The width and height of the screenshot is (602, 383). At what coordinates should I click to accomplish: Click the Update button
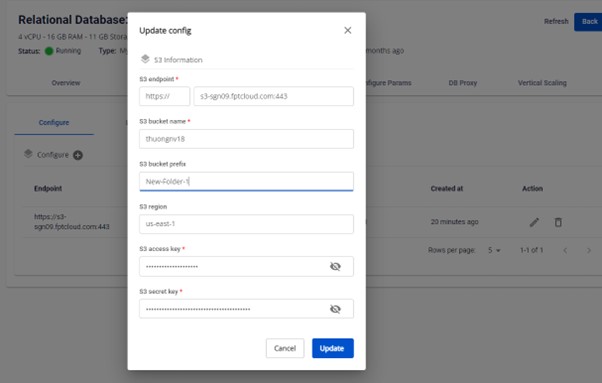[332, 348]
